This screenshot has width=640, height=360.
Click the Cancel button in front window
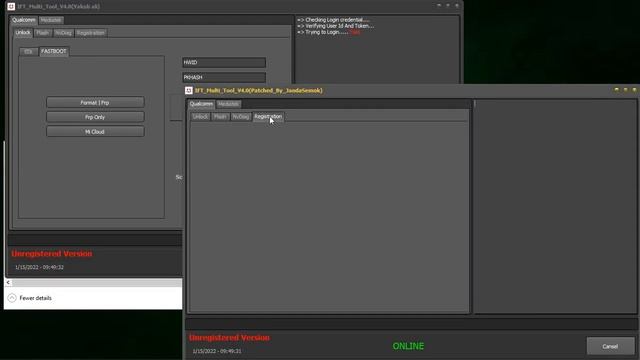tap(610, 347)
